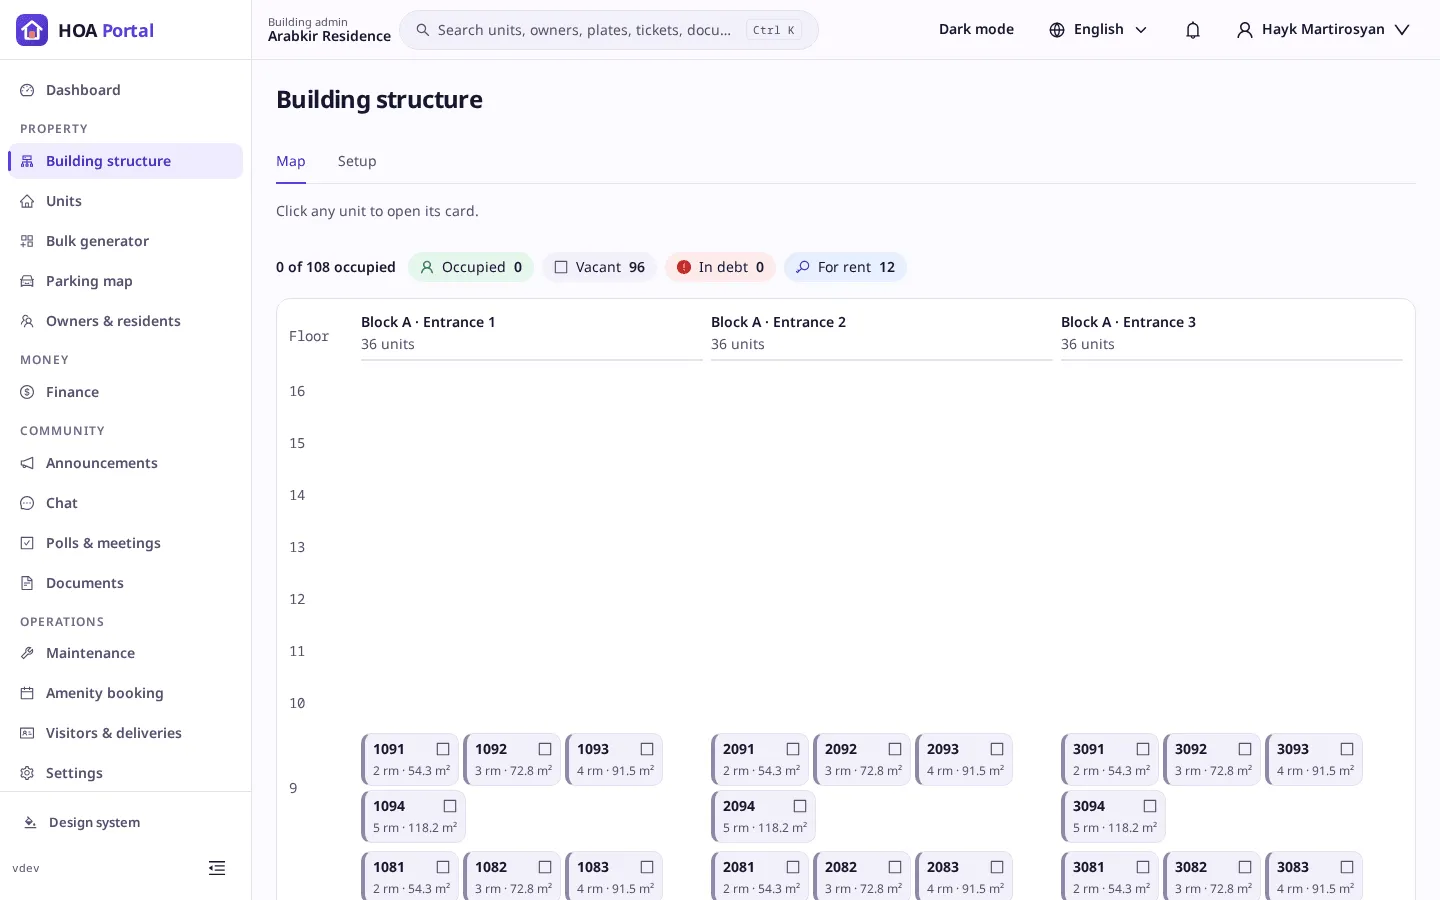1440x900 pixels.
Task: Click the Finance dollar icon
Action: [27, 392]
